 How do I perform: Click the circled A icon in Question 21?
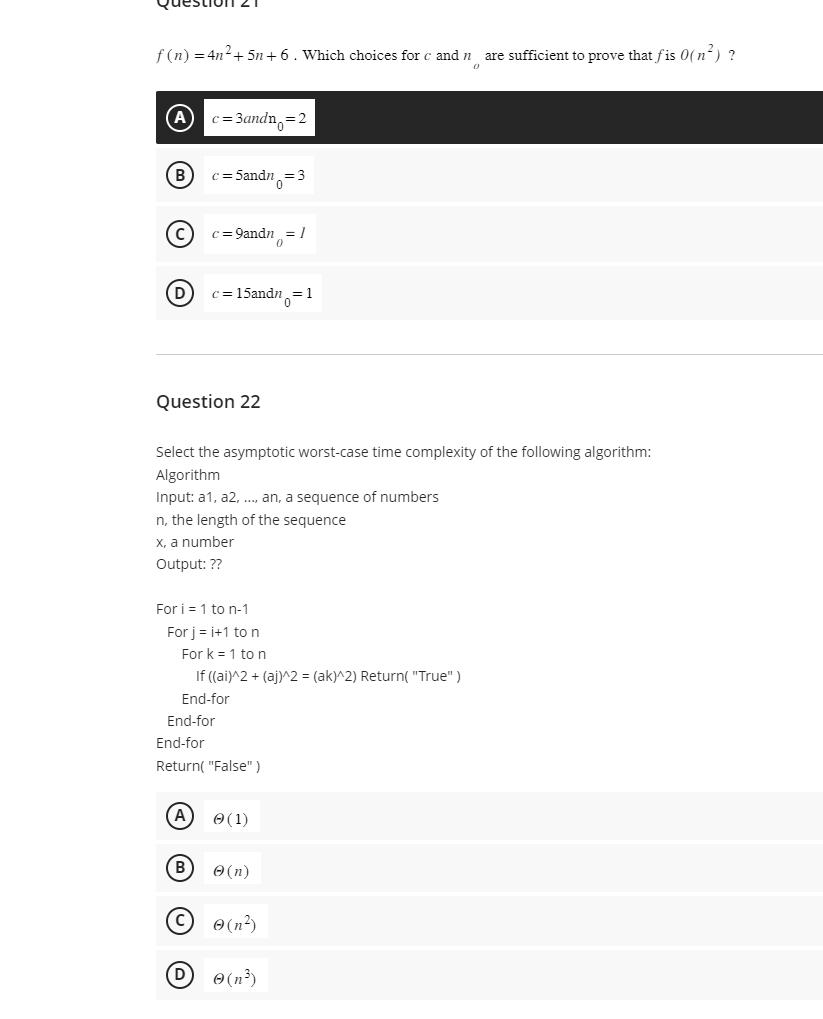[179, 117]
